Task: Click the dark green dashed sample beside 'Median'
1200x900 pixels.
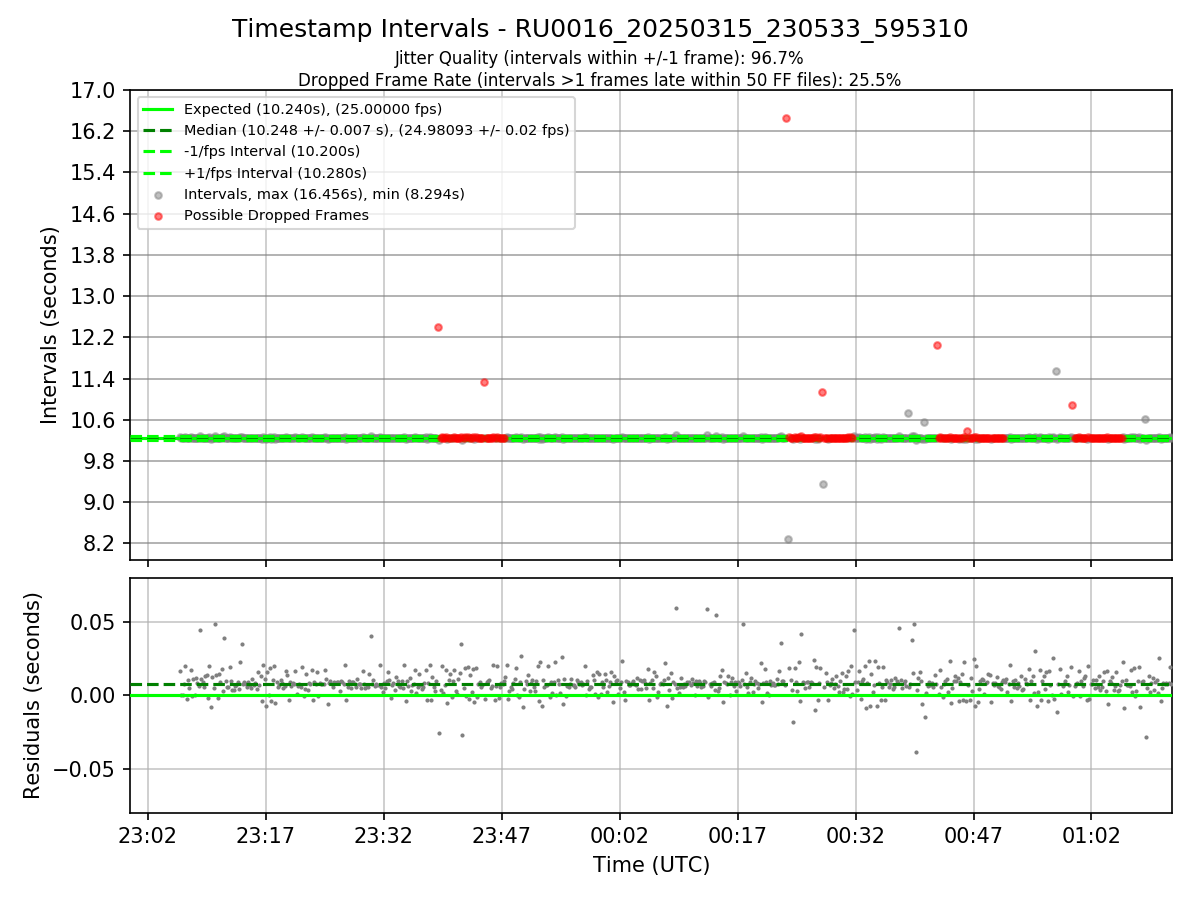Action: [158, 130]
